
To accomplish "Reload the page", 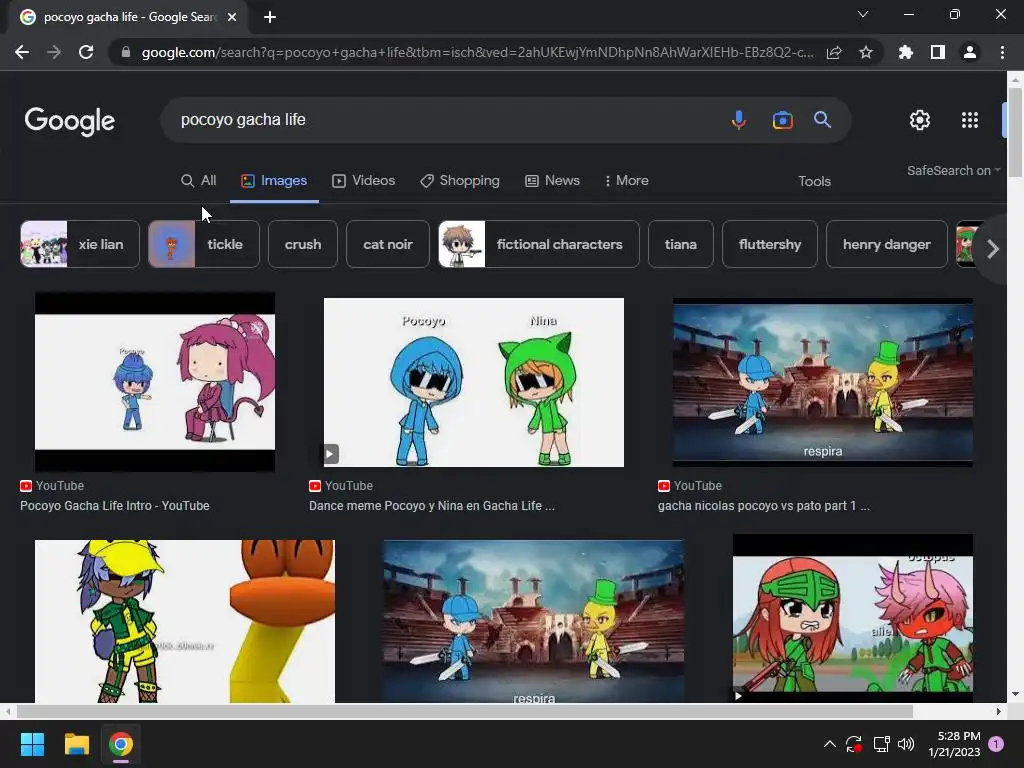I will point(86,52).
